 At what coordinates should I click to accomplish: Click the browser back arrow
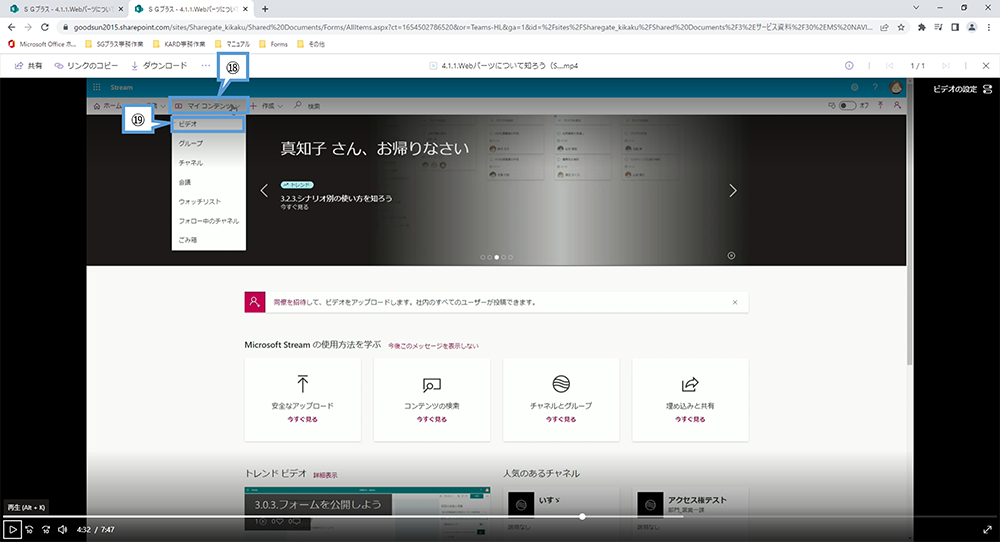tap(11, 27)
